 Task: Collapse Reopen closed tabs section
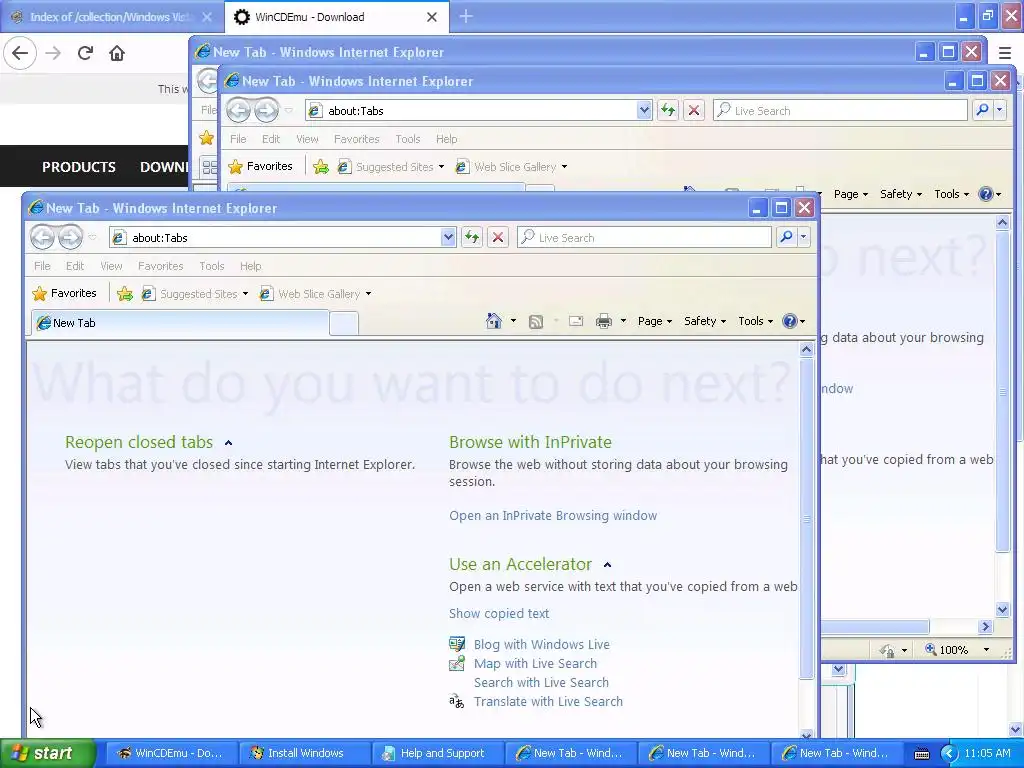[229, 443]
